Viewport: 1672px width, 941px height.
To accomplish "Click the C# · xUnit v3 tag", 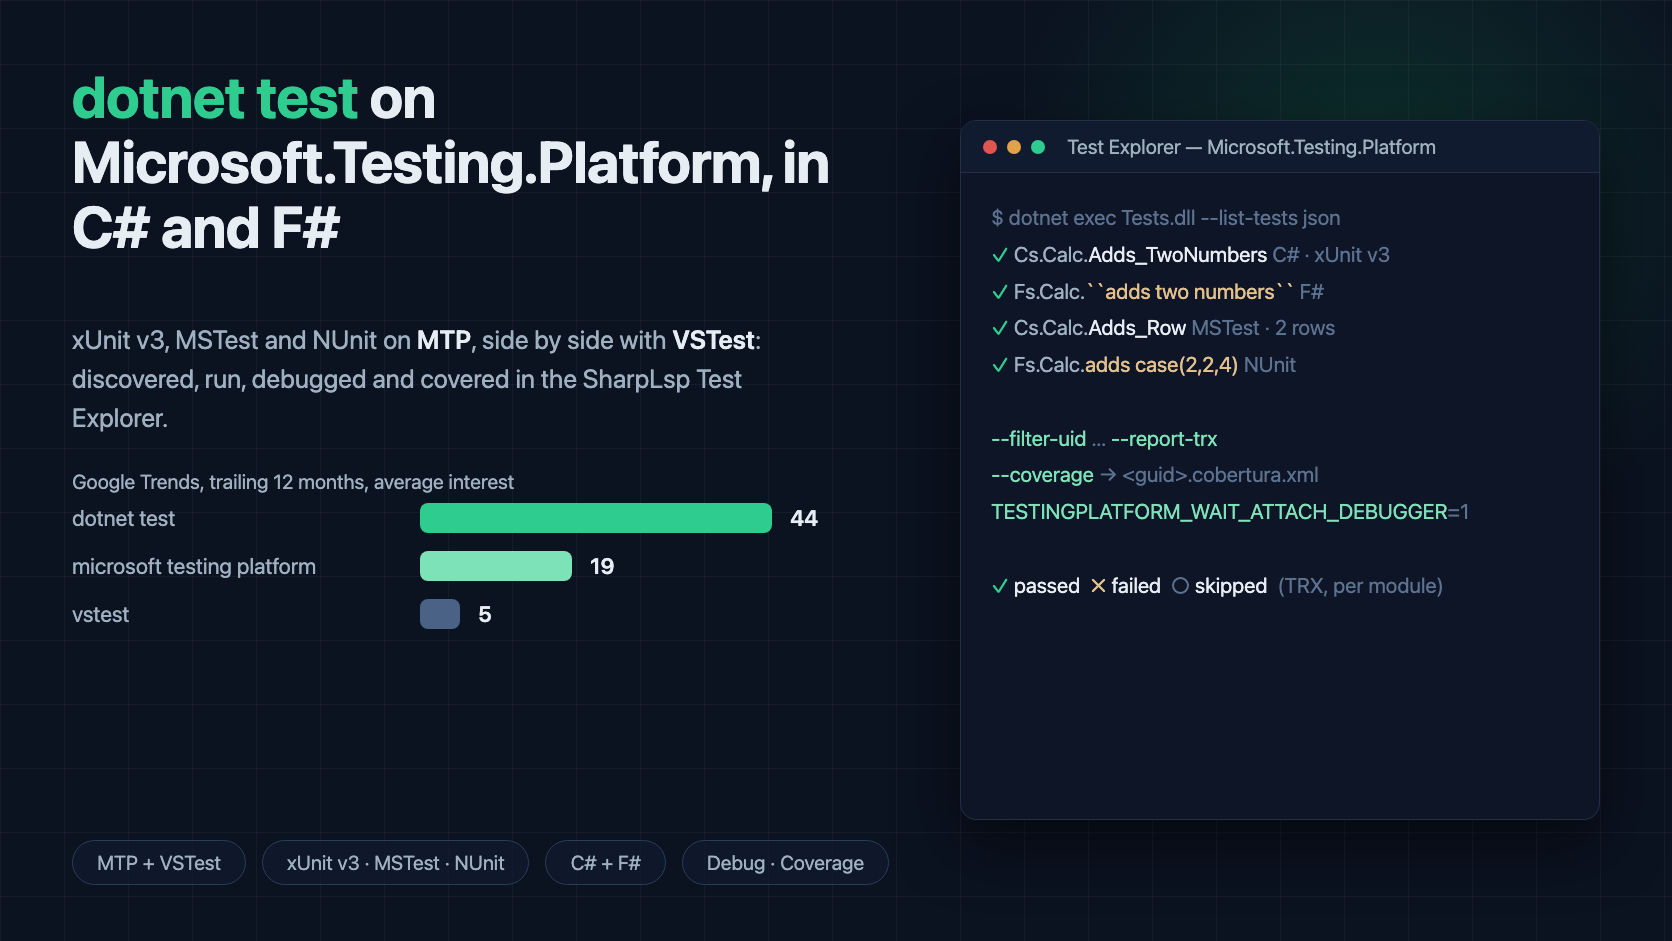I will coord(1331,255).
